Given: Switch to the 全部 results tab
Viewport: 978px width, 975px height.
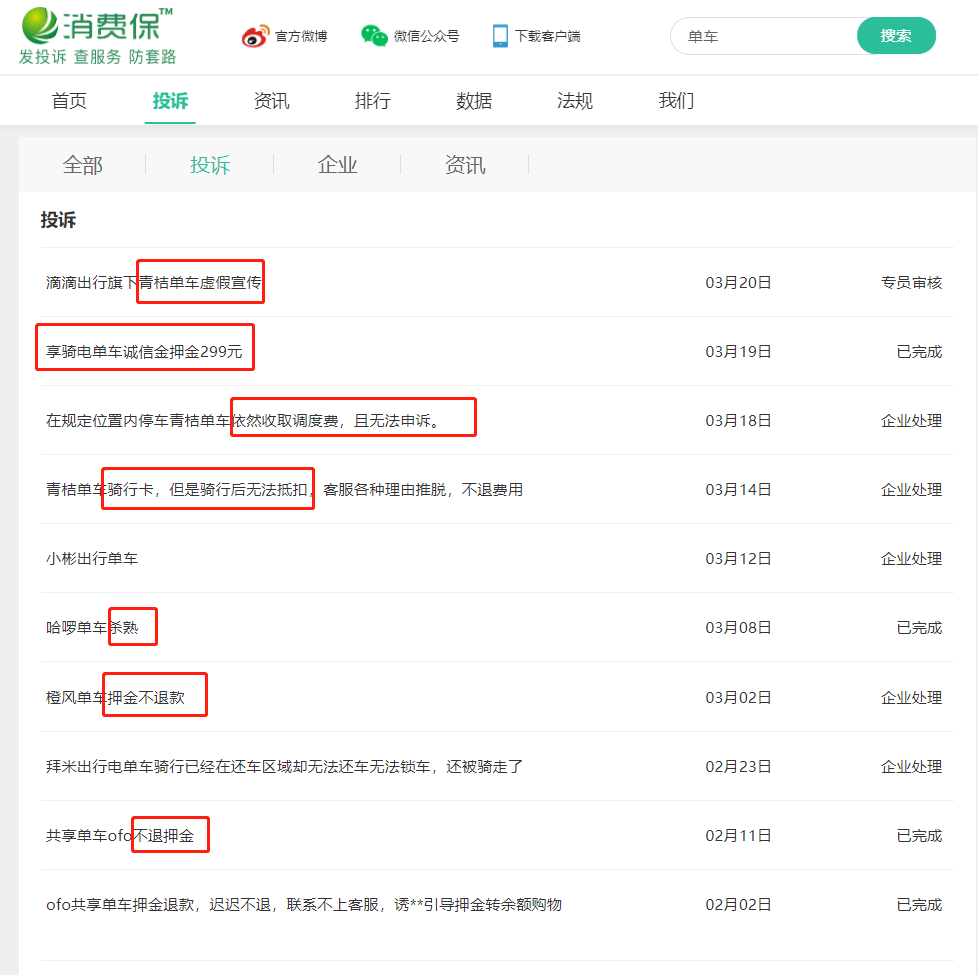Looking at the screenshot, I should pos(82,165).
